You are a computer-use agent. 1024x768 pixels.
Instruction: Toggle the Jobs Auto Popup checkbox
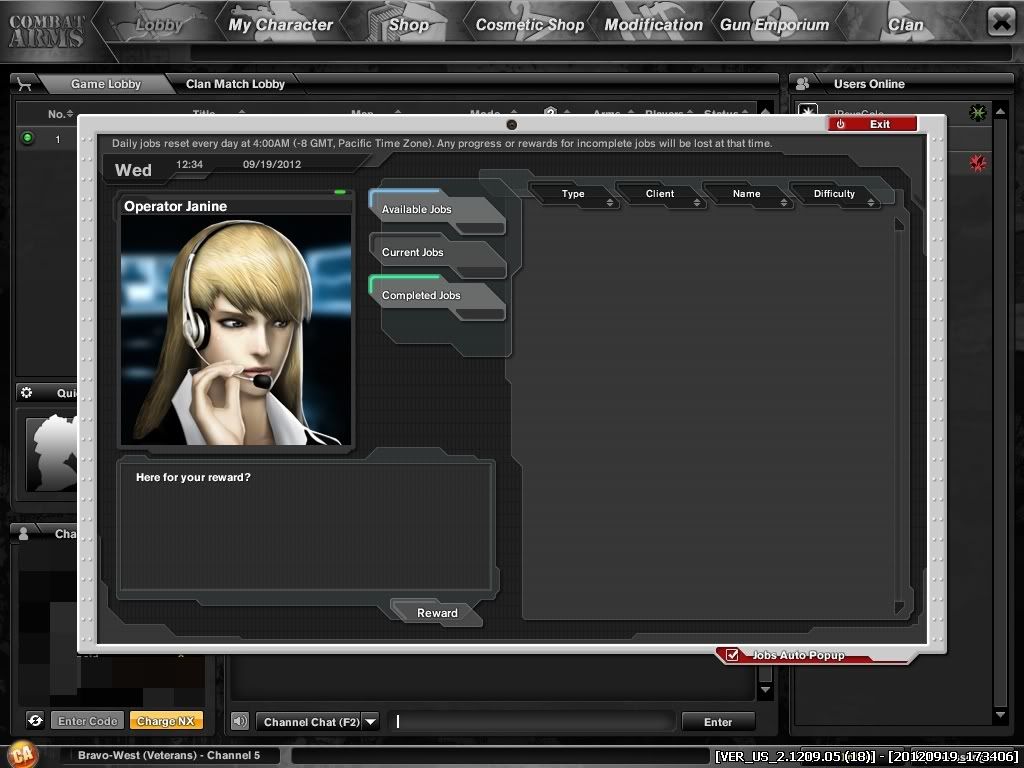point(732,655)
